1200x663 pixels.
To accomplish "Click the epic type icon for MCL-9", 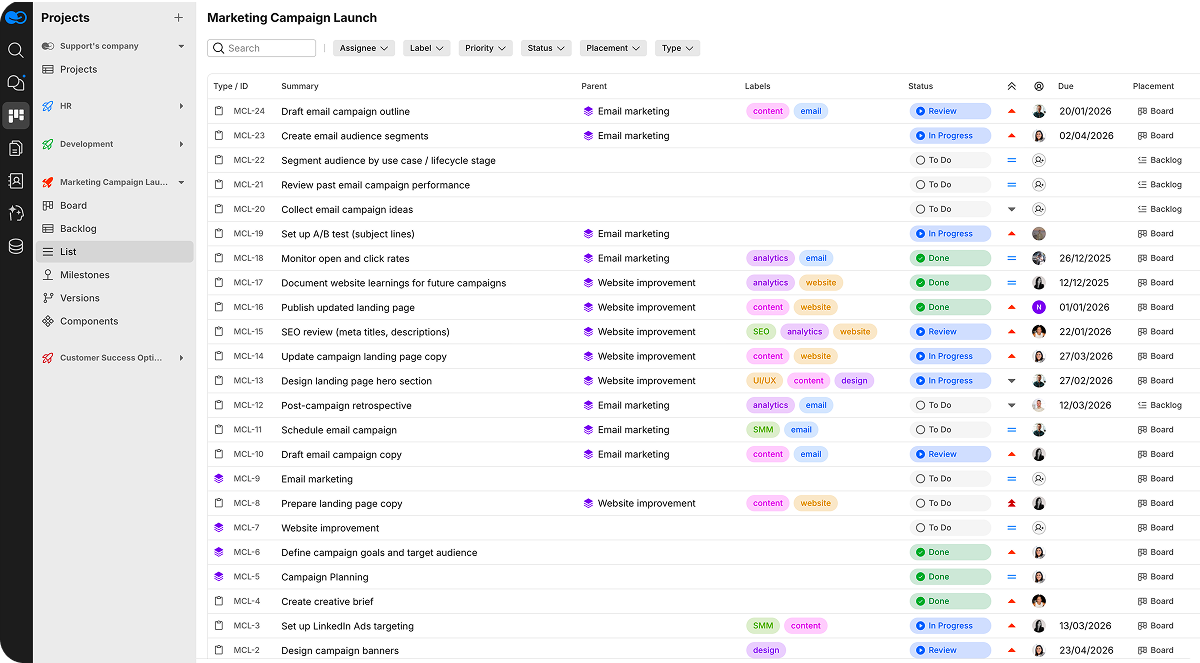I will (x=219, y=479).
